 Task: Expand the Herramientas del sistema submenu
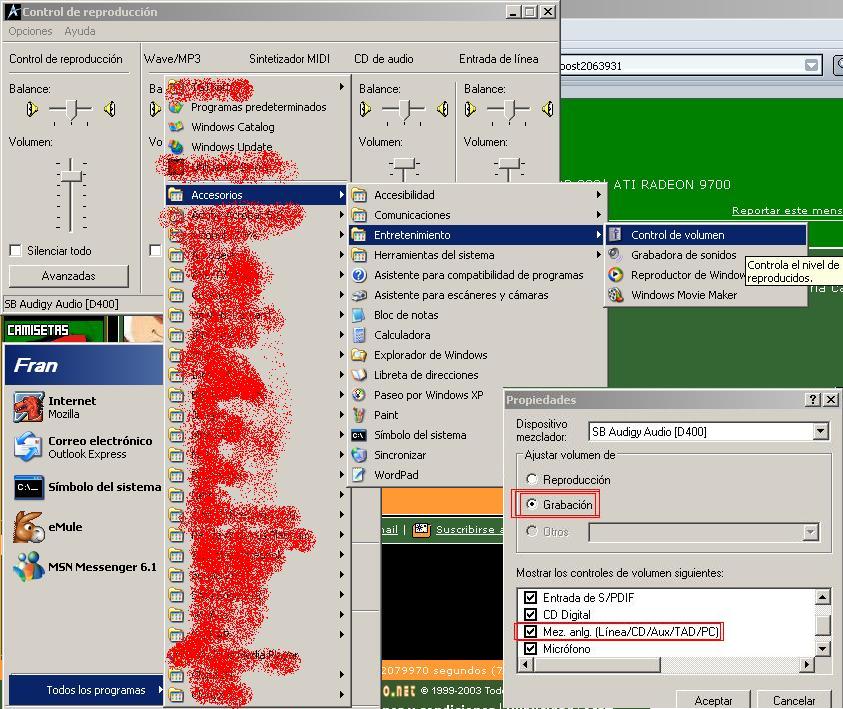coord(598,255)
